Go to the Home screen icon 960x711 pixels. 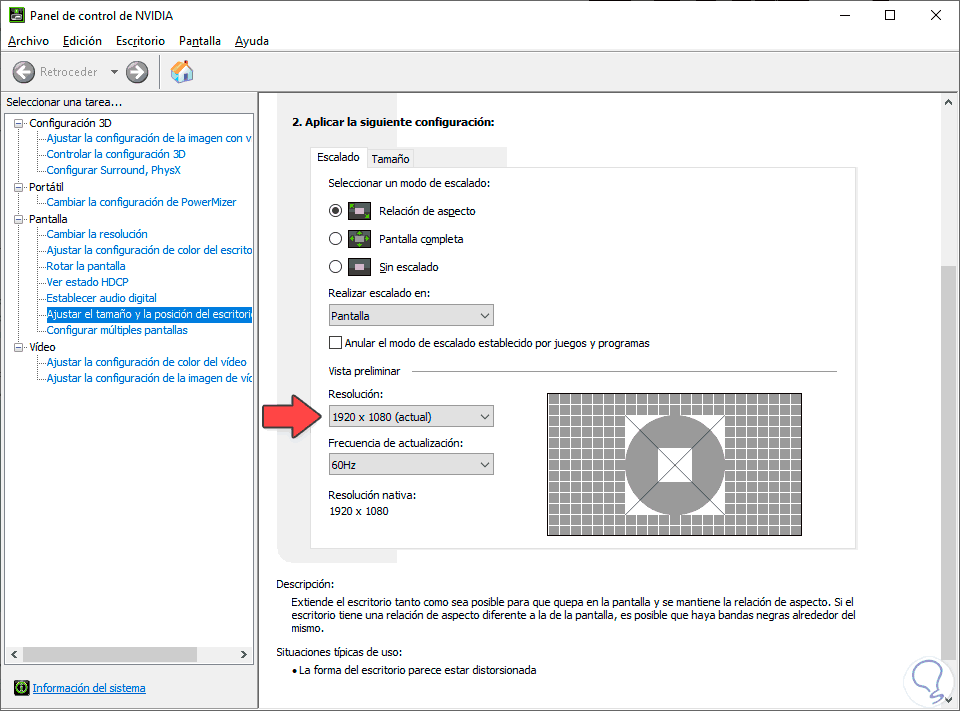pos(182,72)
